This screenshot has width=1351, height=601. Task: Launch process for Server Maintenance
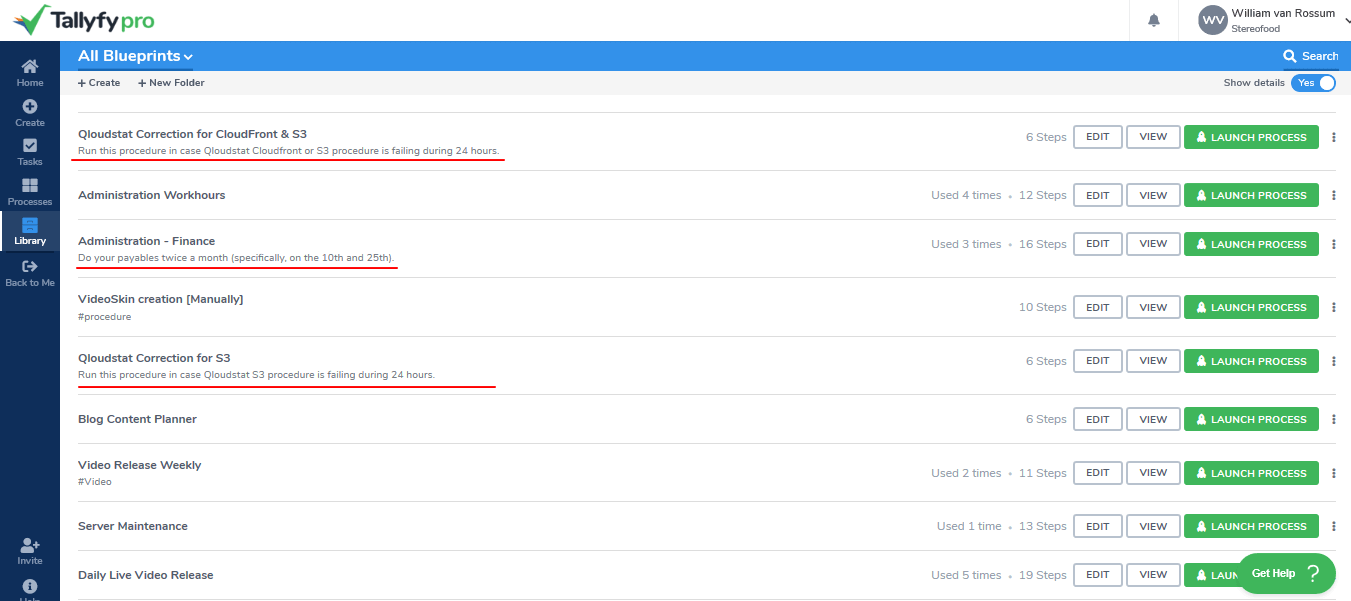click(x=1251, y=526)
